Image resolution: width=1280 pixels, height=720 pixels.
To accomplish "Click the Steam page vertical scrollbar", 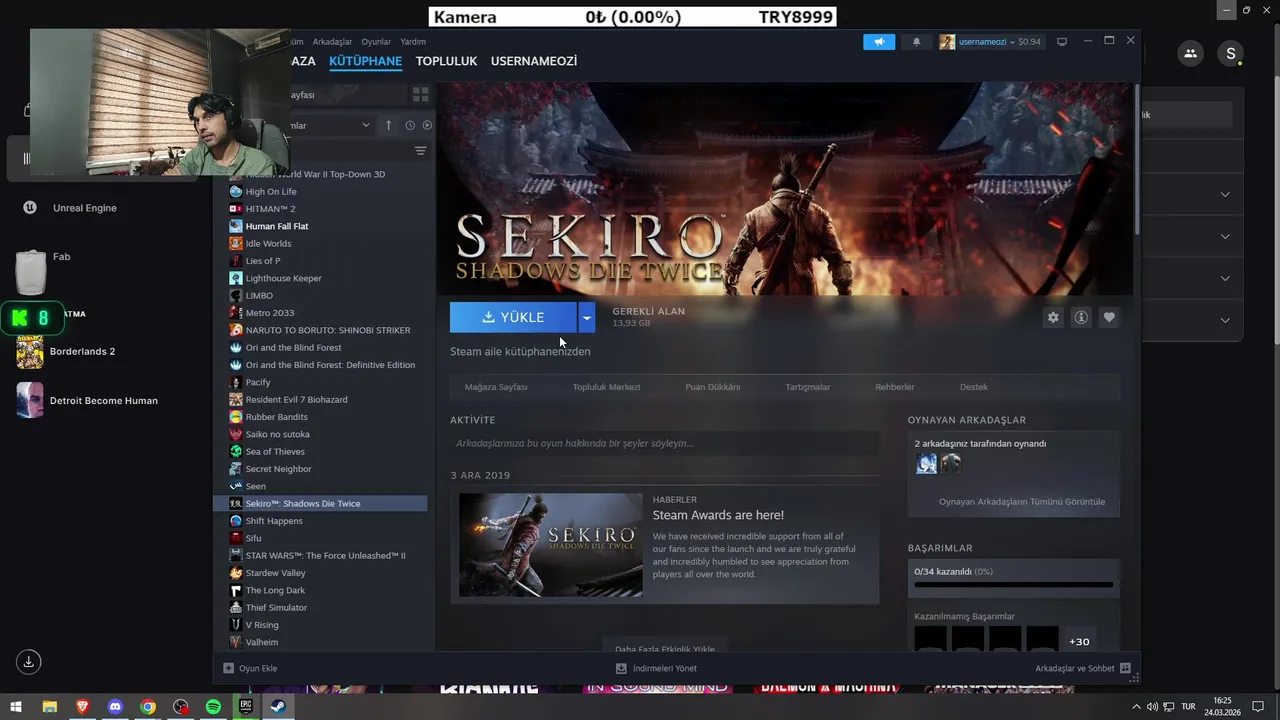I will pyautogui.click(x=1136, y=160).
